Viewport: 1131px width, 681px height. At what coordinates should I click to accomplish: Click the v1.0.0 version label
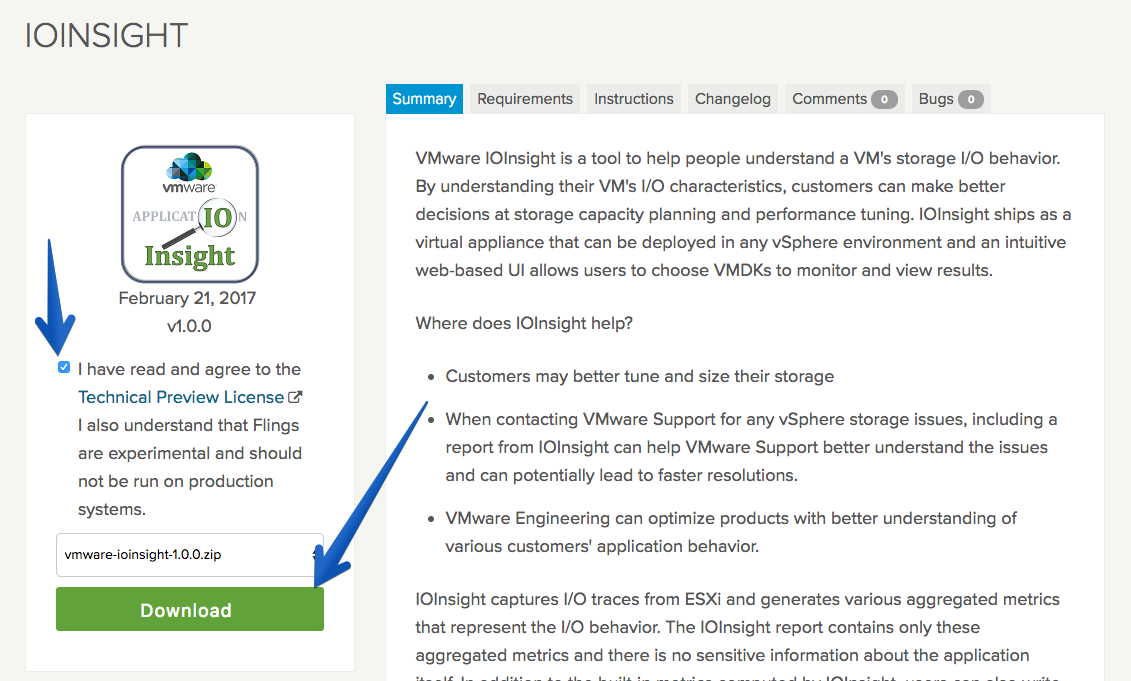point(189,326)
